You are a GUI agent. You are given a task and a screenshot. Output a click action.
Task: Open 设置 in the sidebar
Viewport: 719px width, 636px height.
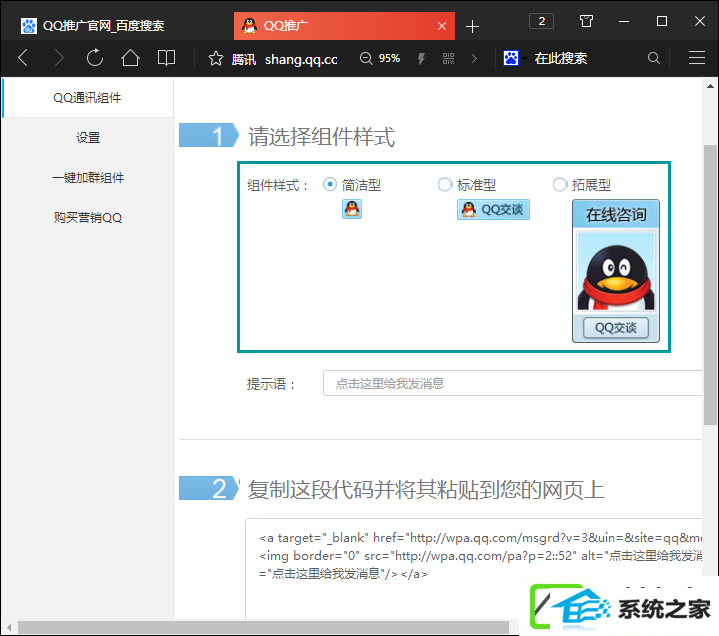(x=88, y=138)
